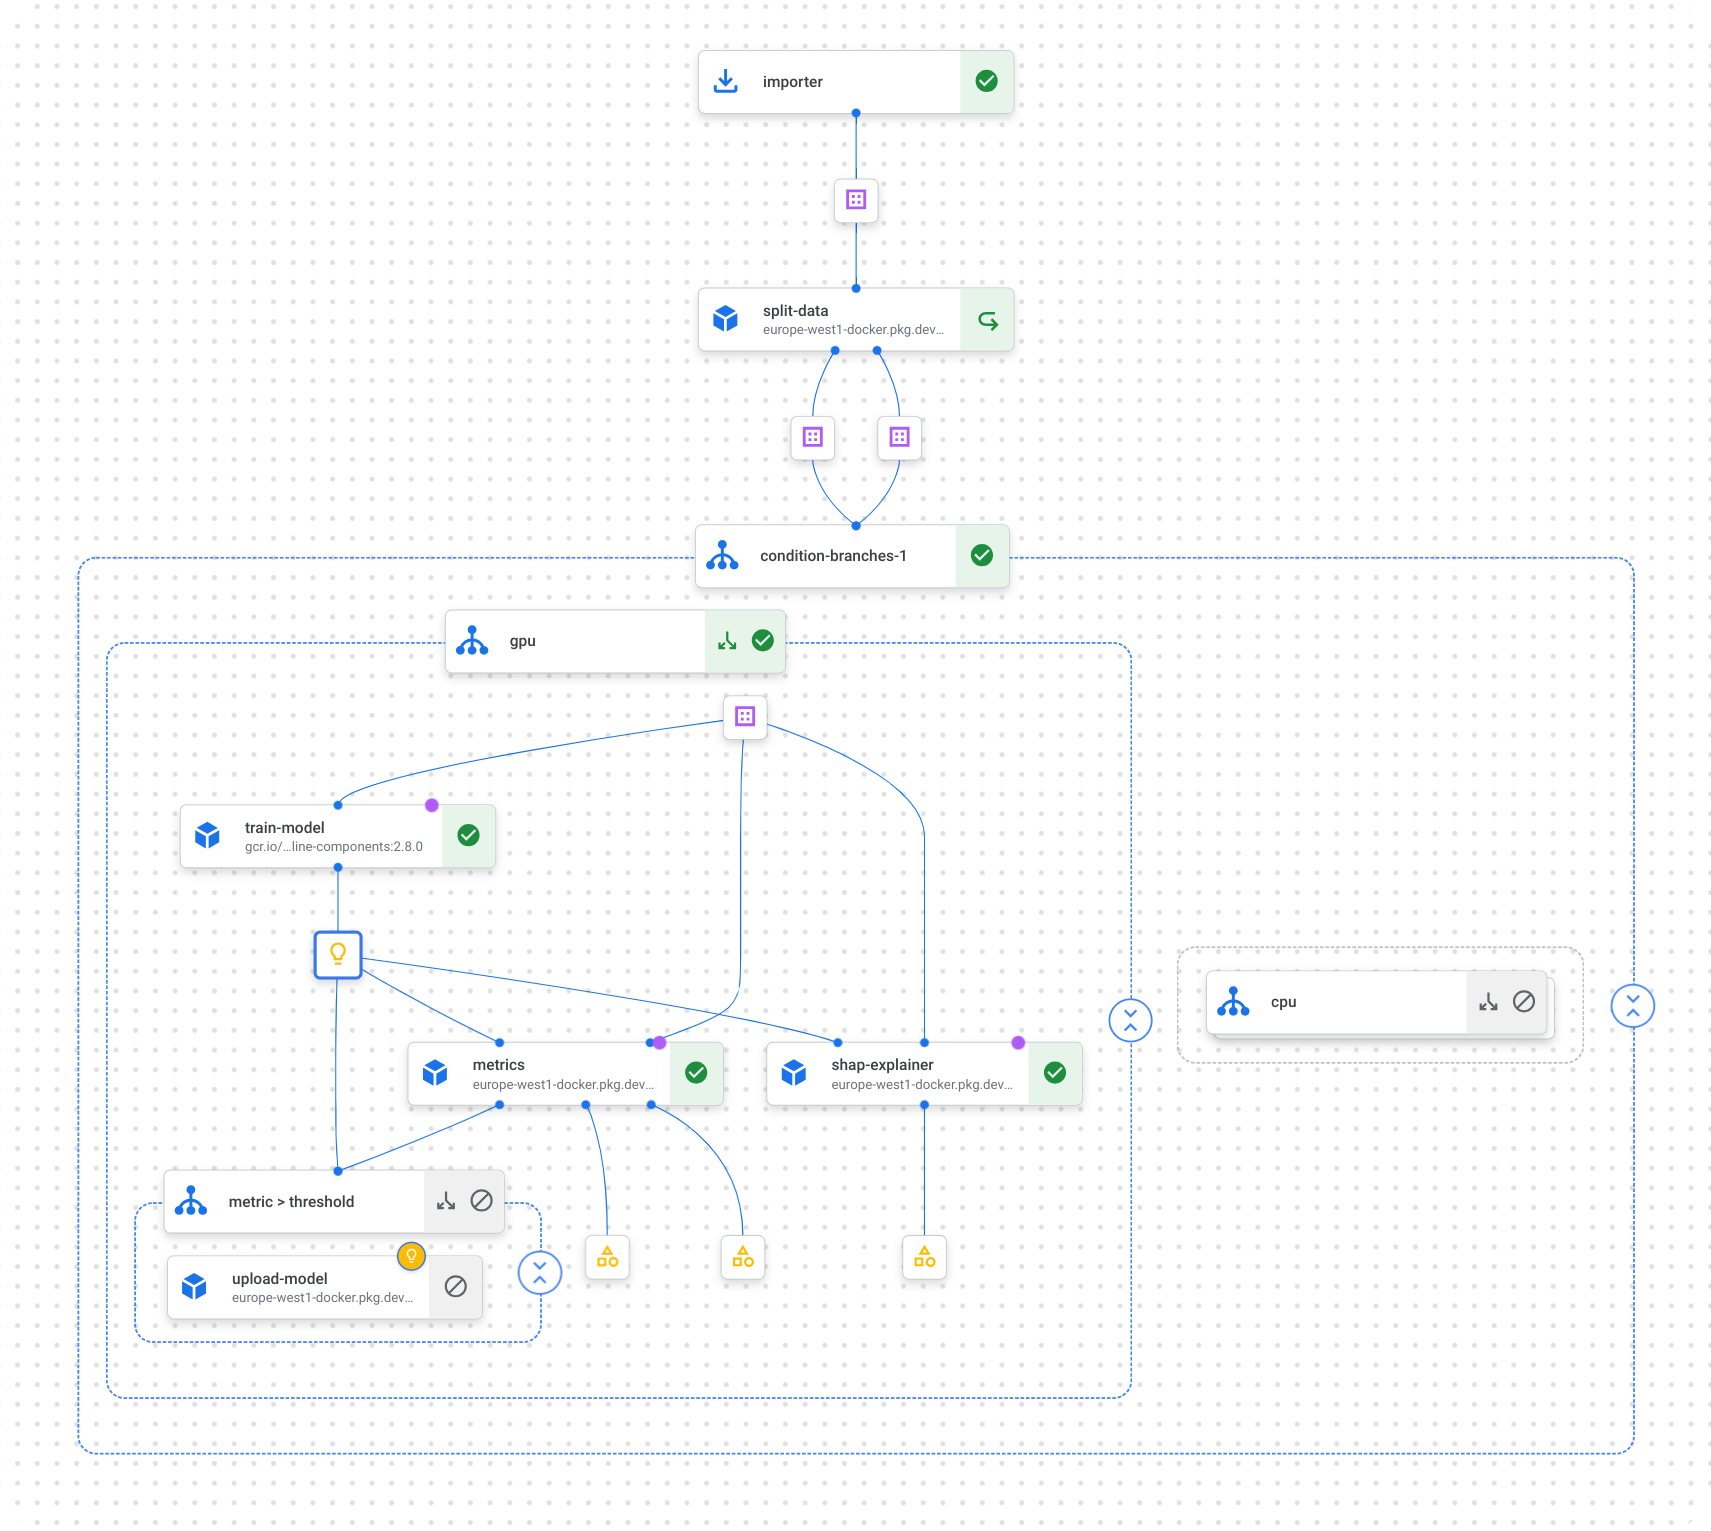The width and height of the screenshot is (1711, 1531).
Task: Select the importer node's green success checkmark
Action: click(x=986, y=82)
